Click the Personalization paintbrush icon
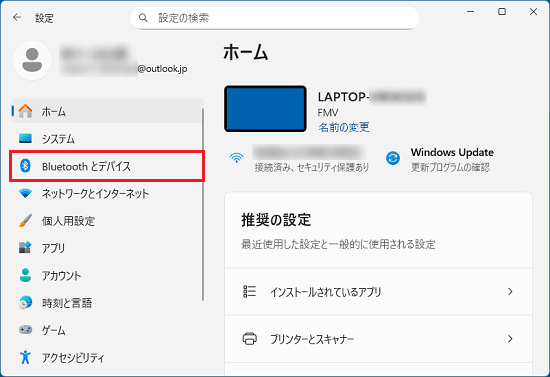The image size is (550, 377). point(25,221)
